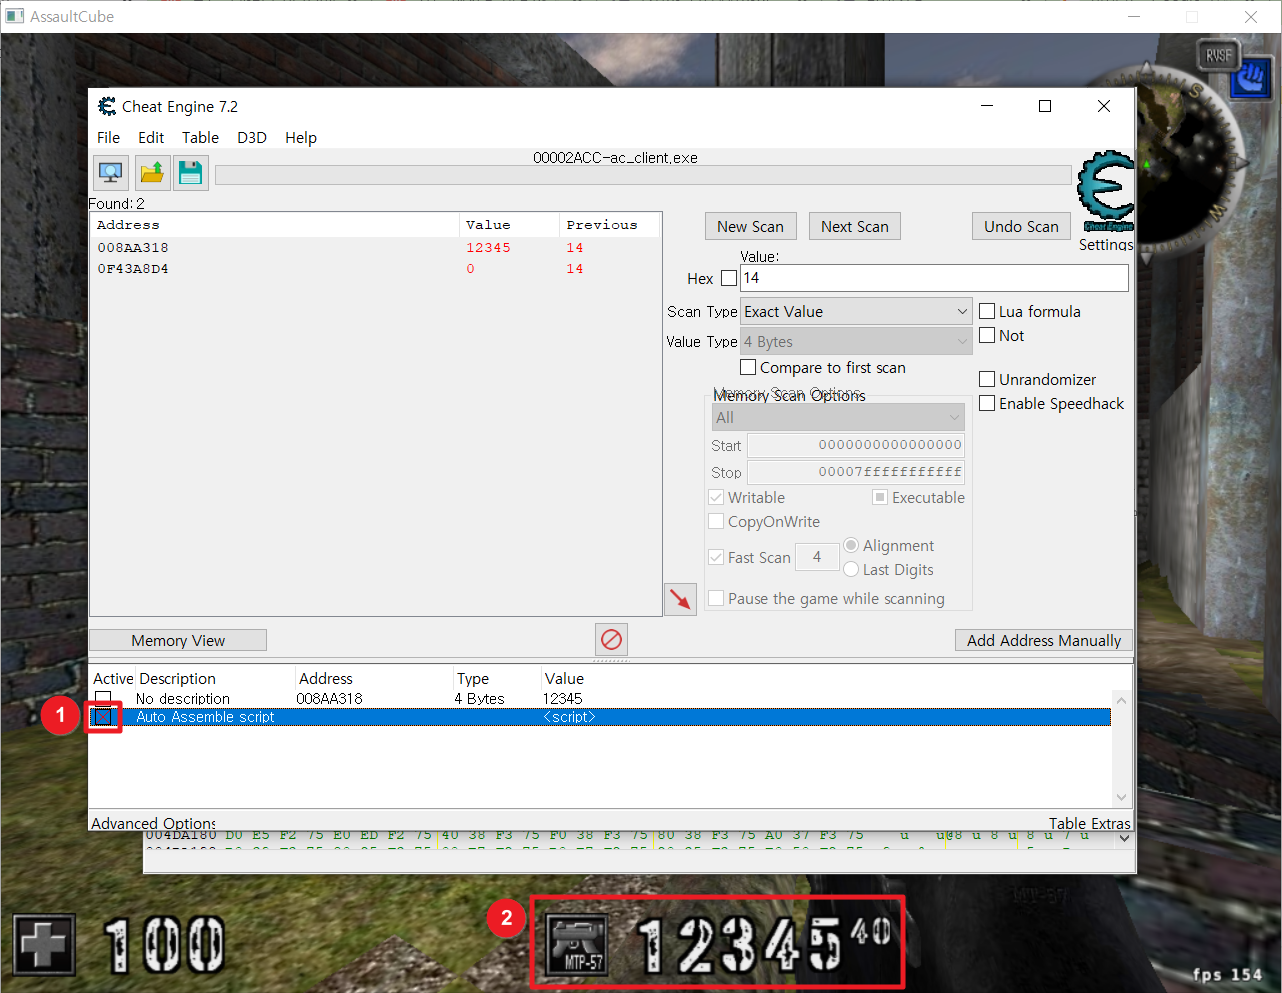This screenshot has width=1282, height=993.
Task: Enable Speedhack checkbox
Action: (987, 403)
